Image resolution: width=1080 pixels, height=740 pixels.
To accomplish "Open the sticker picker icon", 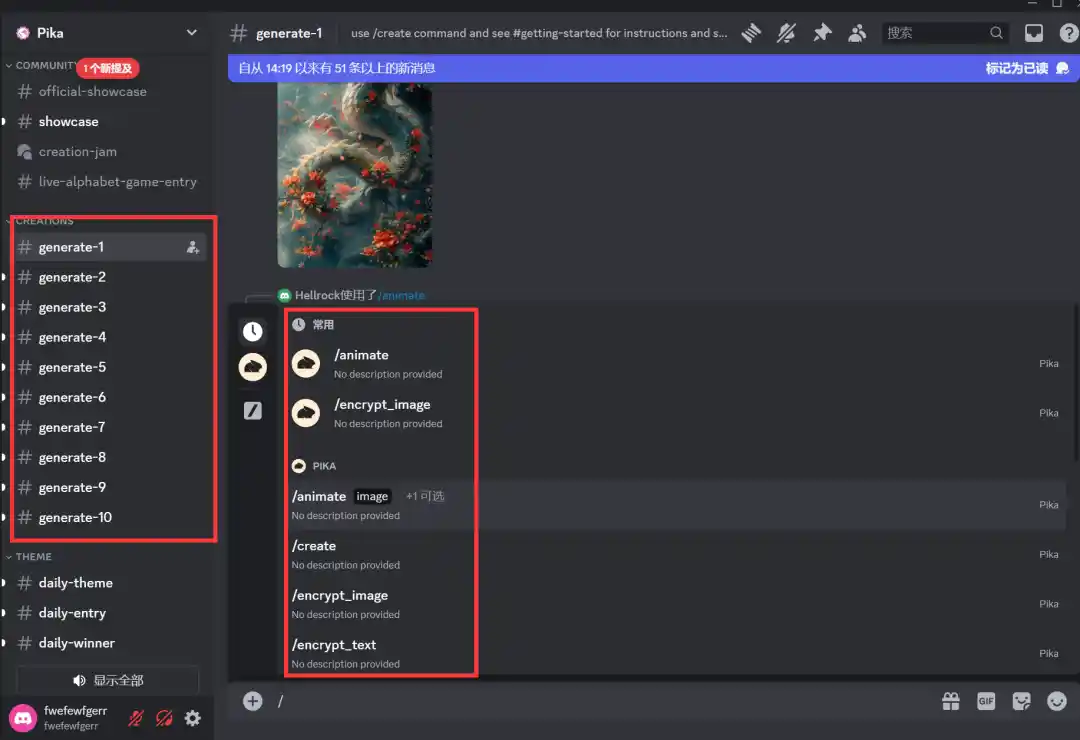I will click(x=1021, y=702).
